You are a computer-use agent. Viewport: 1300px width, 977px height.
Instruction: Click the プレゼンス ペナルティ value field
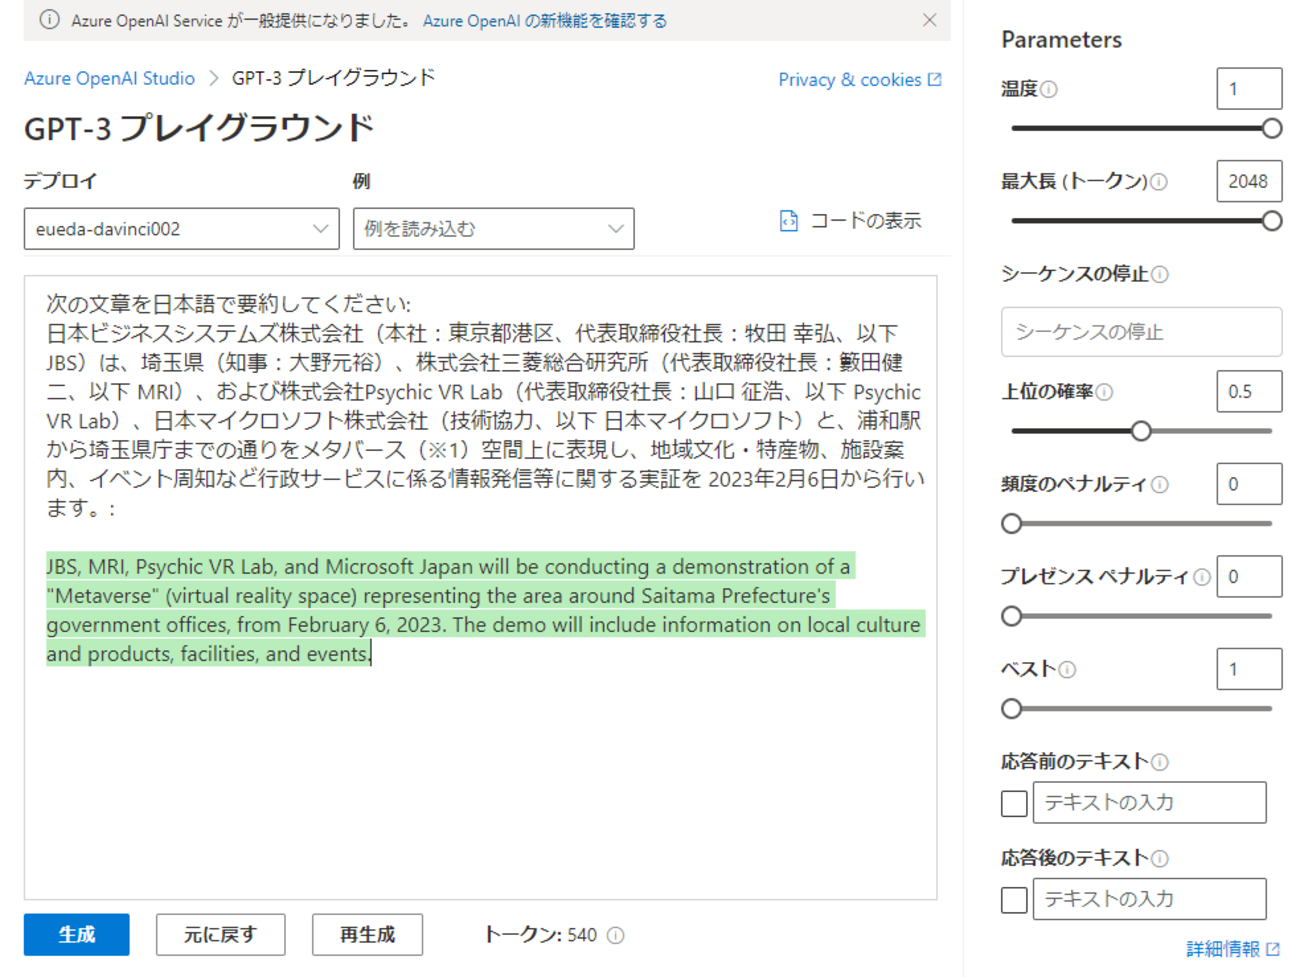pyautogui.click(x=1249, y=577)
